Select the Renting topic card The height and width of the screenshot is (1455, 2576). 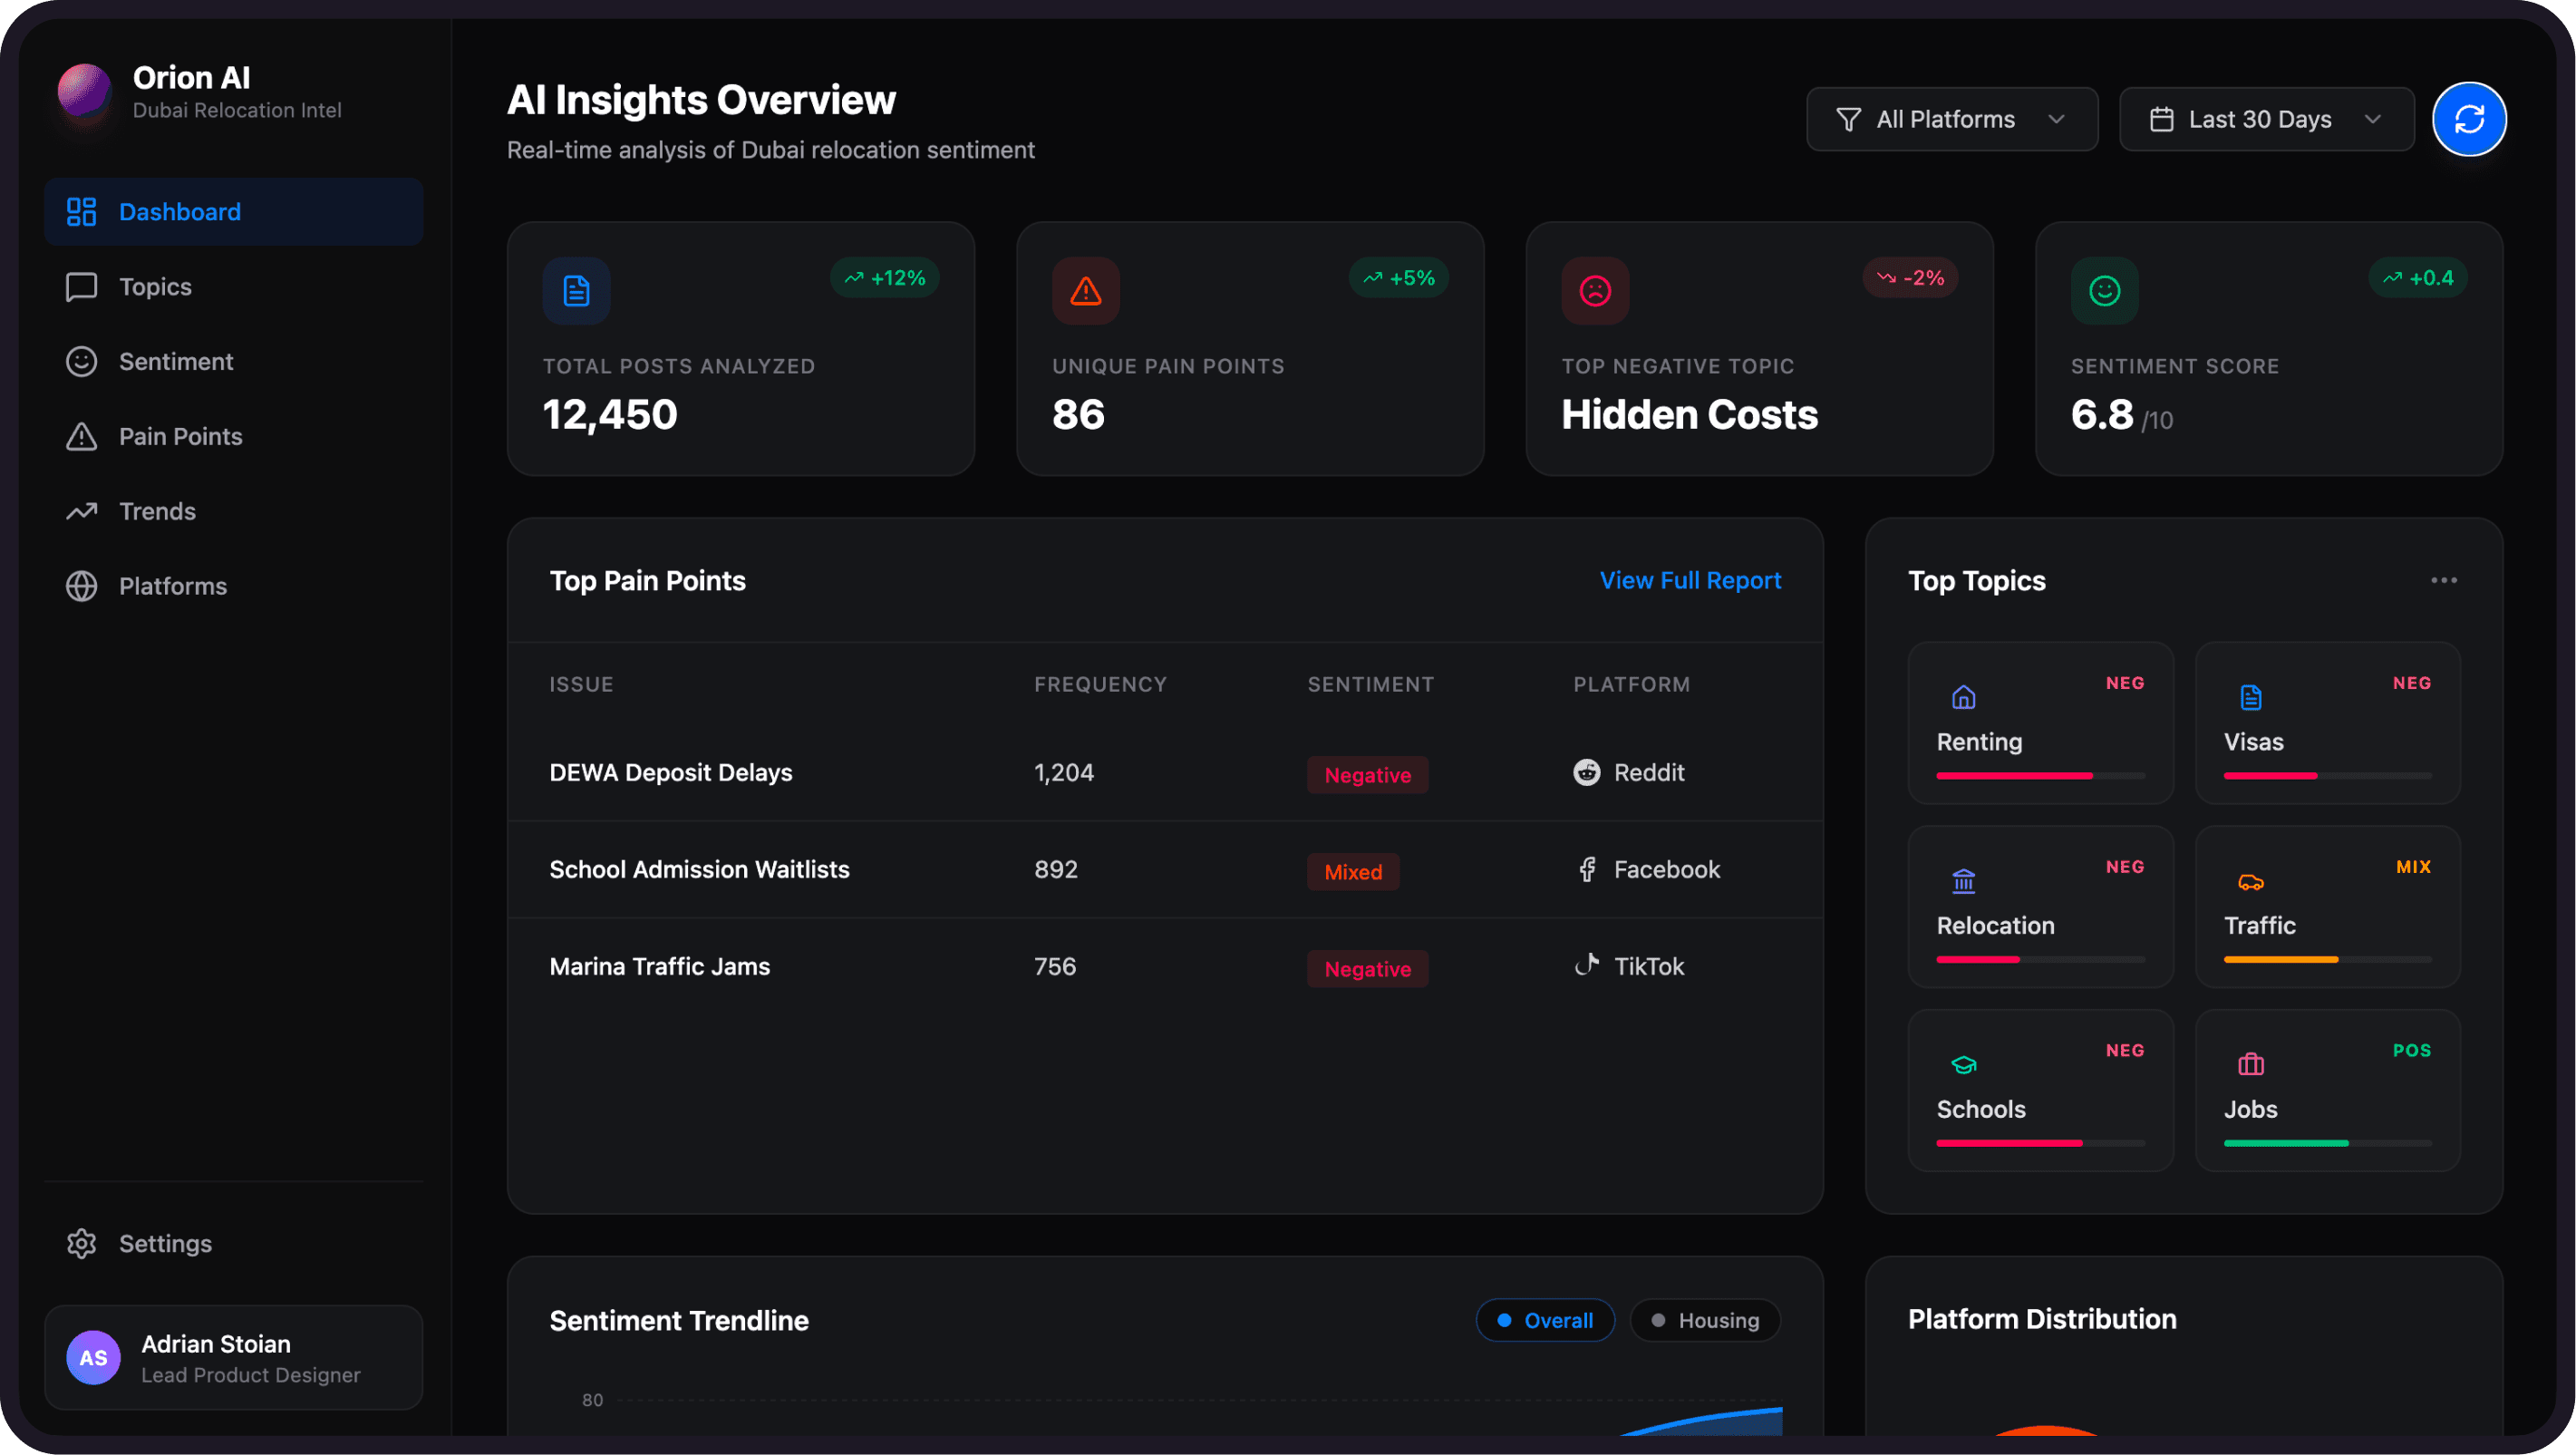pos(2040,723)
